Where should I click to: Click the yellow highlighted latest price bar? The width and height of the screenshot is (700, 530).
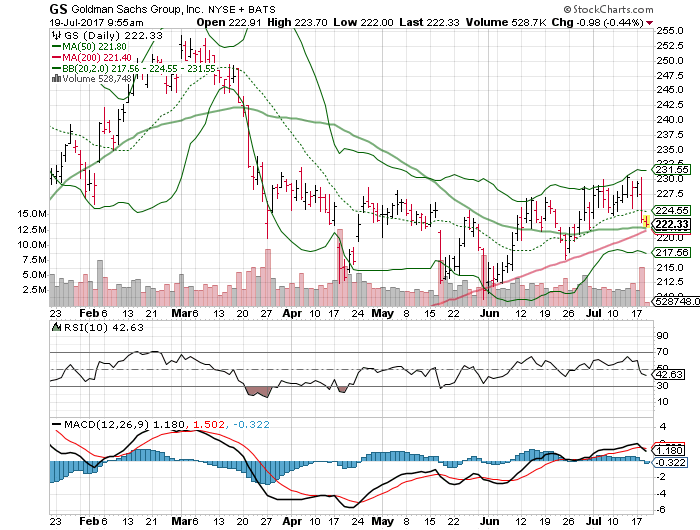(x=646, y=221)
